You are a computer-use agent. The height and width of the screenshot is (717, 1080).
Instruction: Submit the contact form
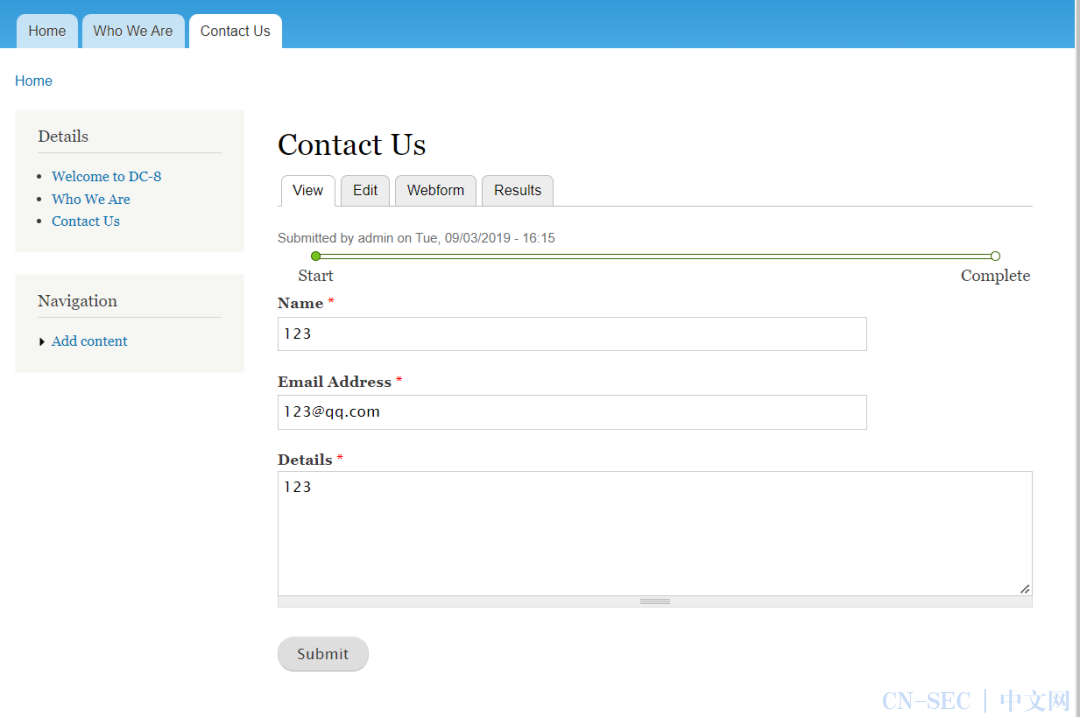(323, 654)
